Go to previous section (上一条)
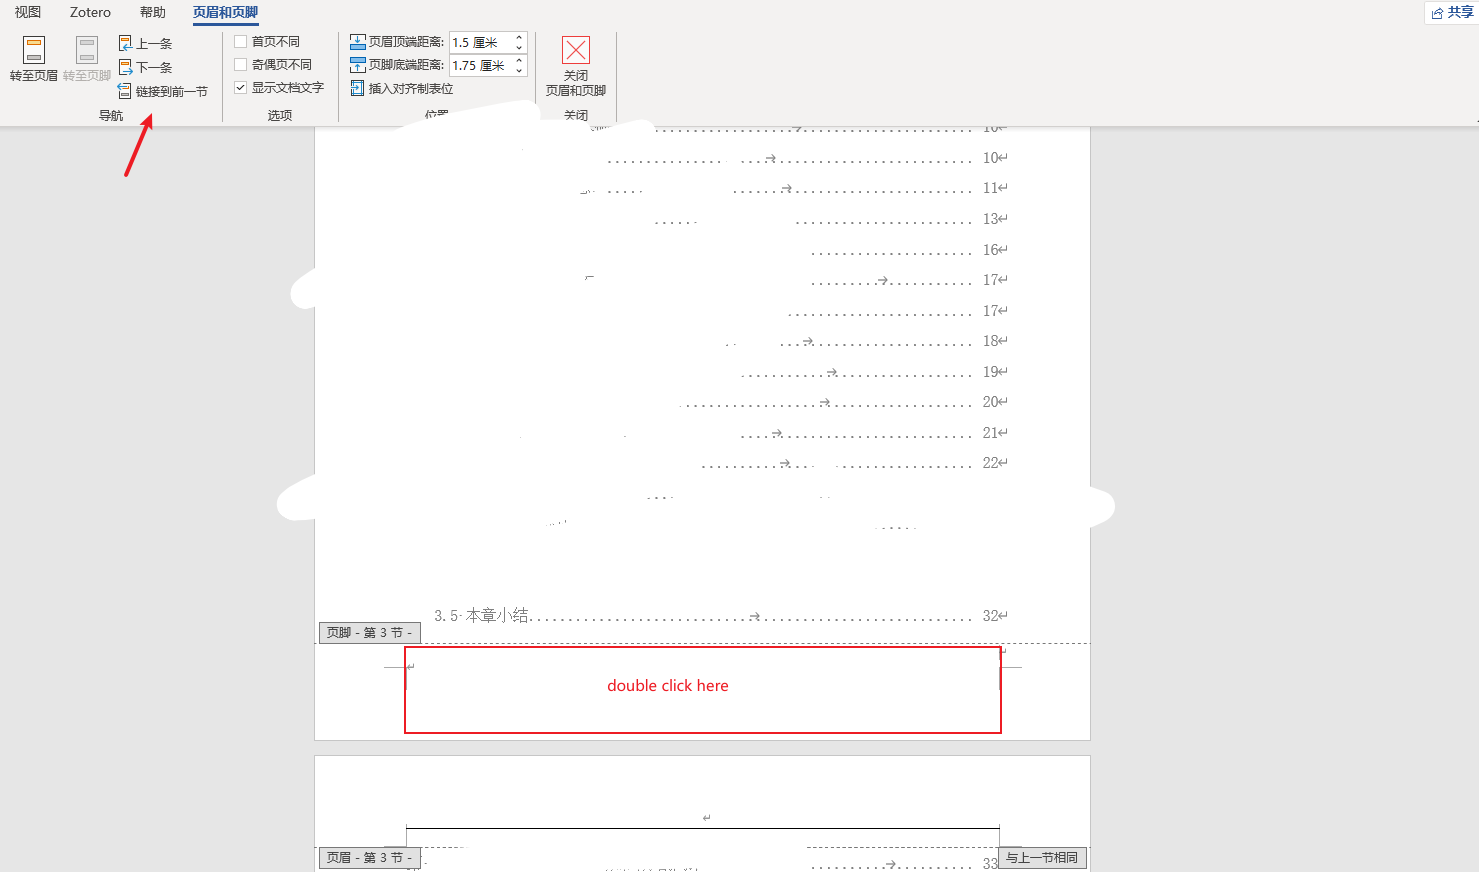1479x872 pixels. tap(146, 43)
